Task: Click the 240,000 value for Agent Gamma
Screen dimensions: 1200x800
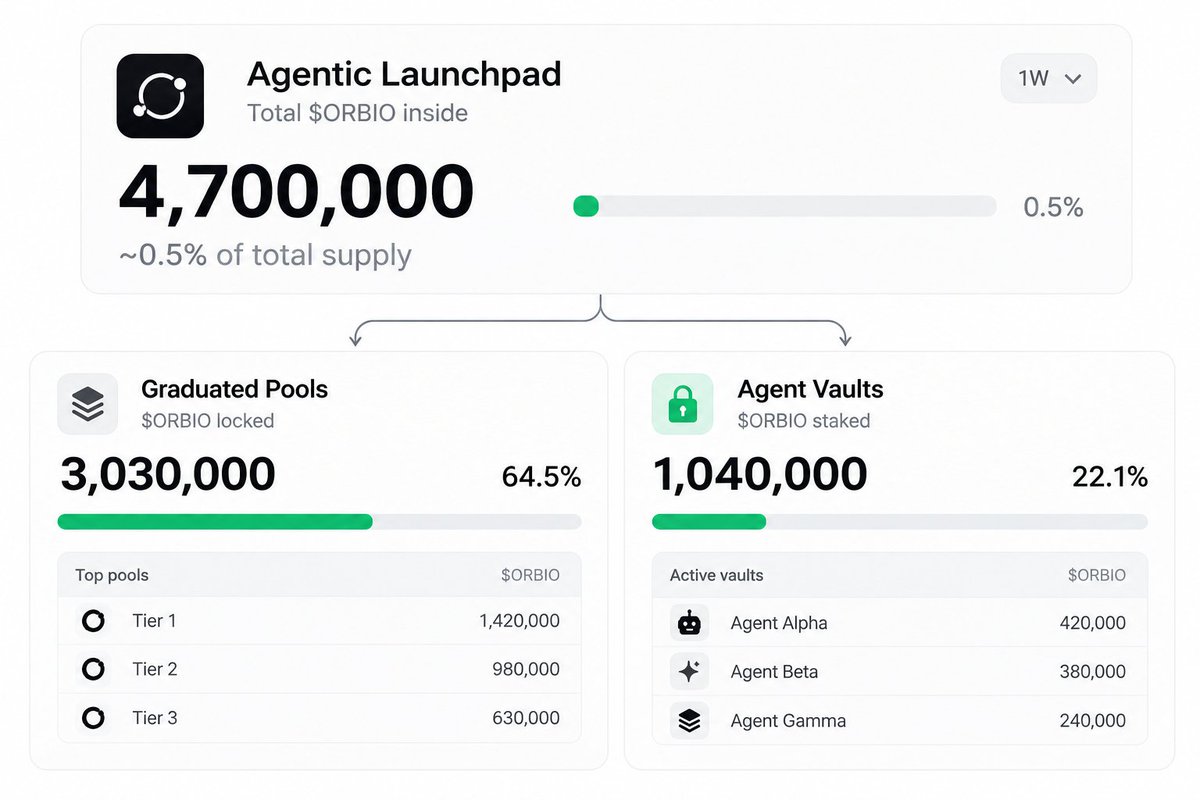Action: (1092, 720)
